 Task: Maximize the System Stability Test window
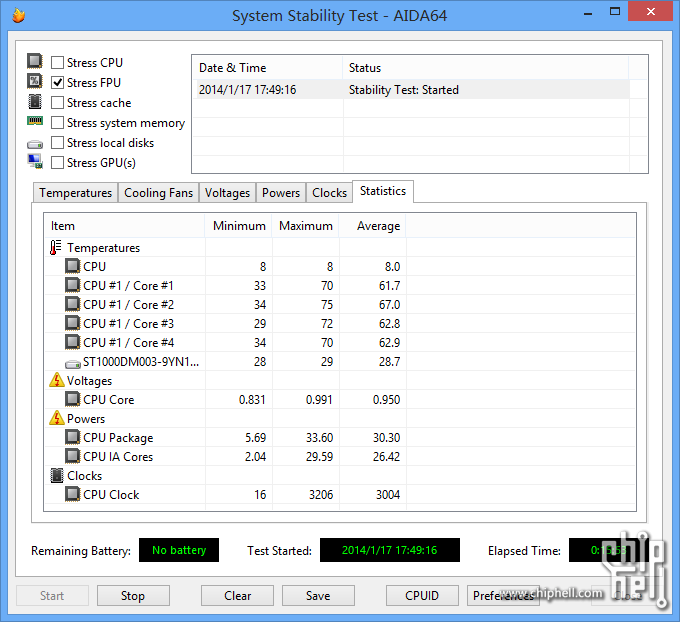(615, 12)
